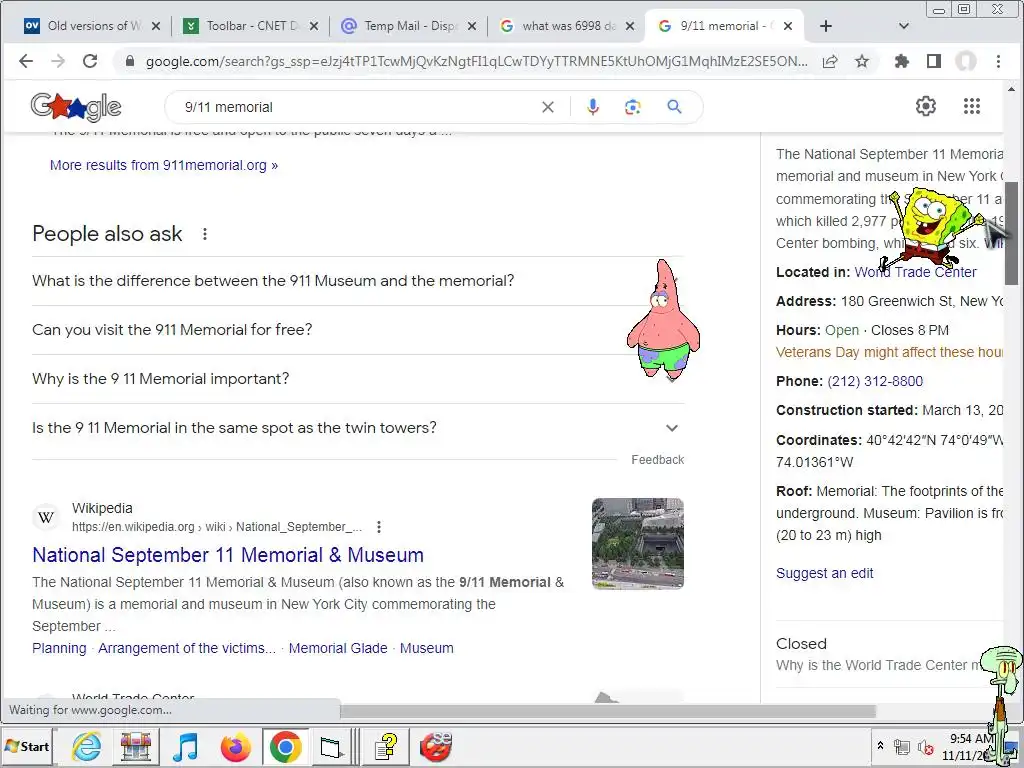The image size is (1024, 768).
Task: Open the Google logo homepage link
Action: [76, 107]
